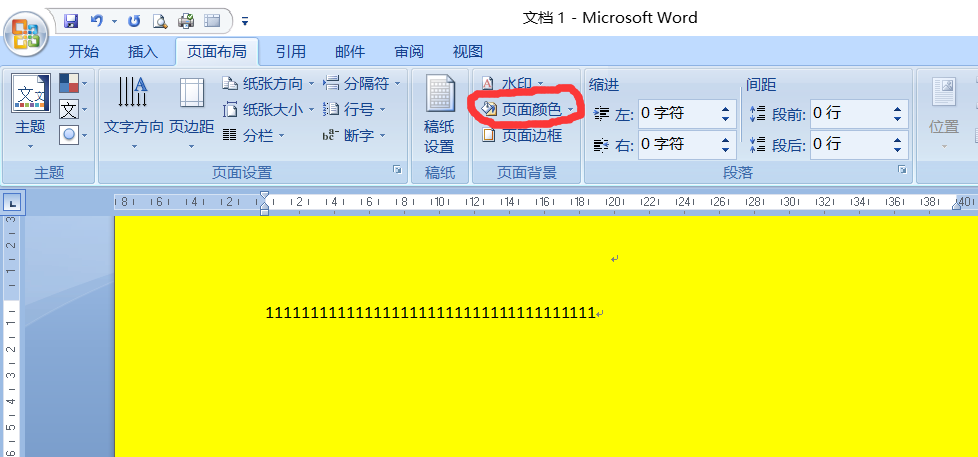
Task: Increase left indent with up arrow
Action: [725, 109]
